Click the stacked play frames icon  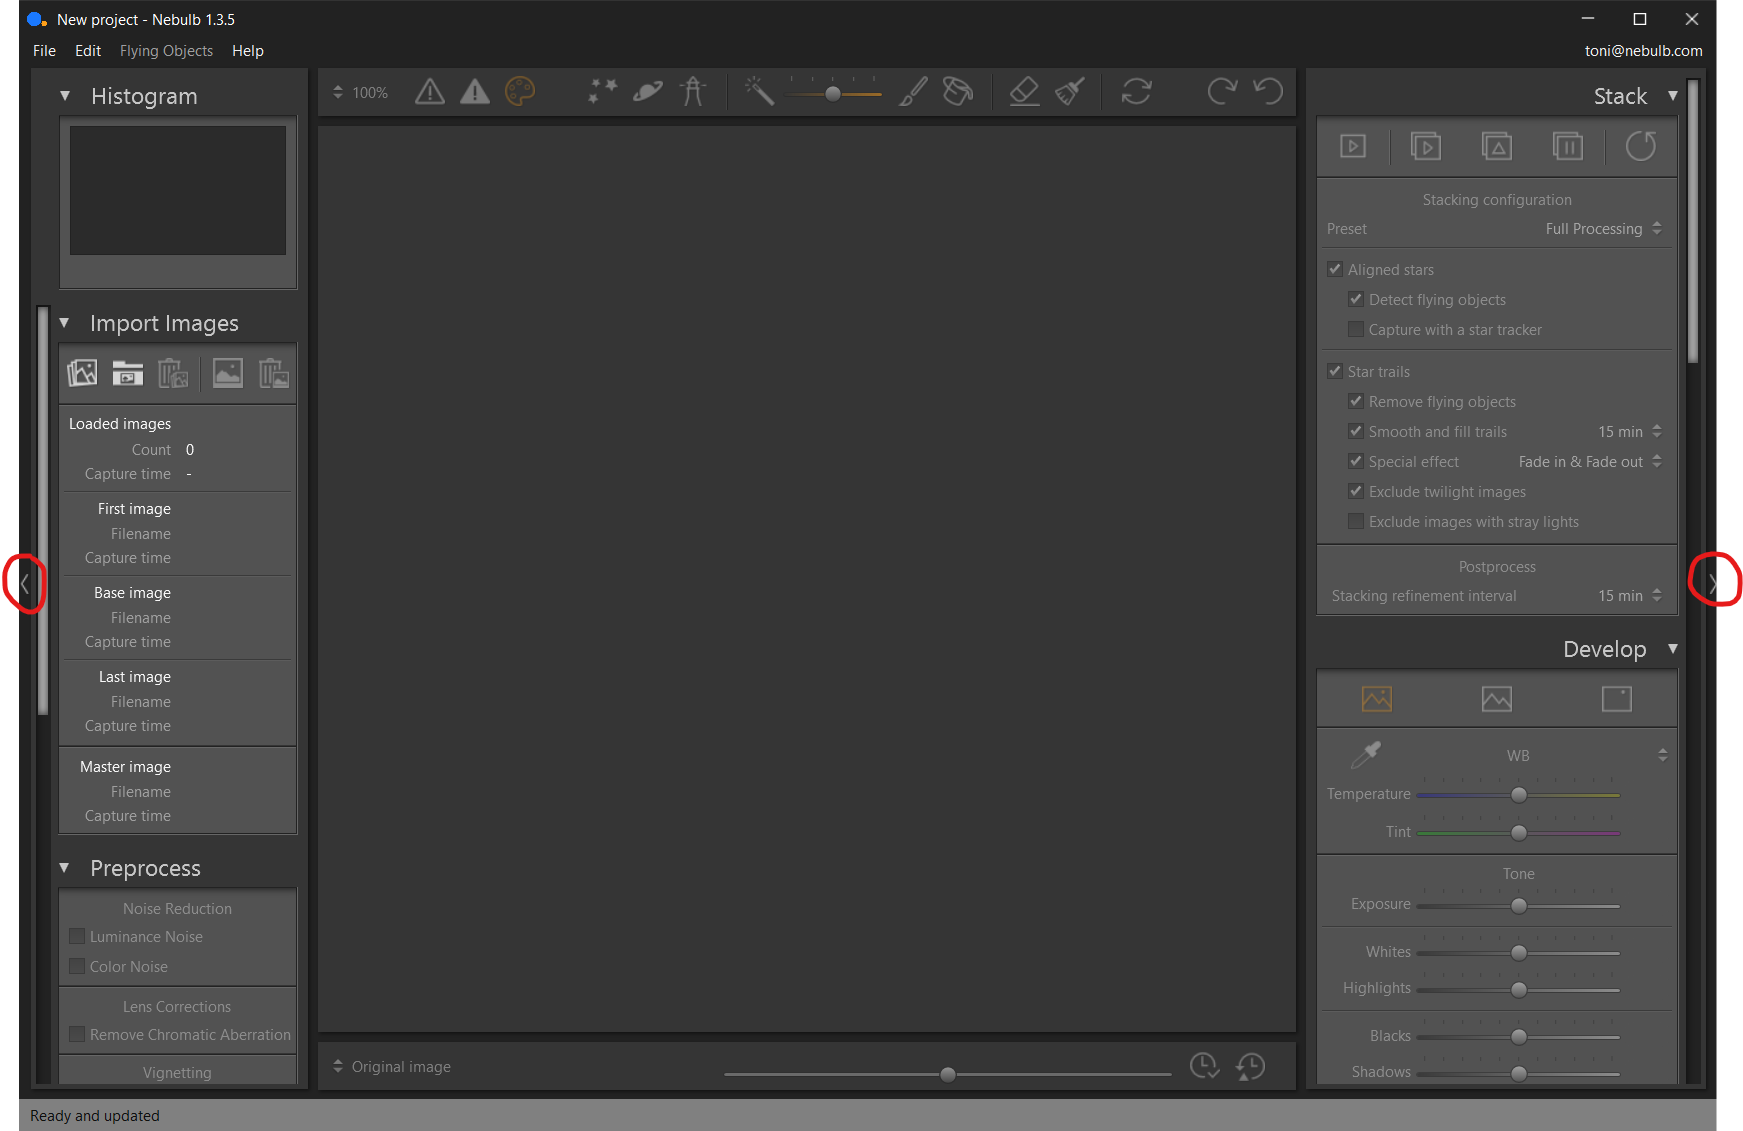tap(1426, 147)
